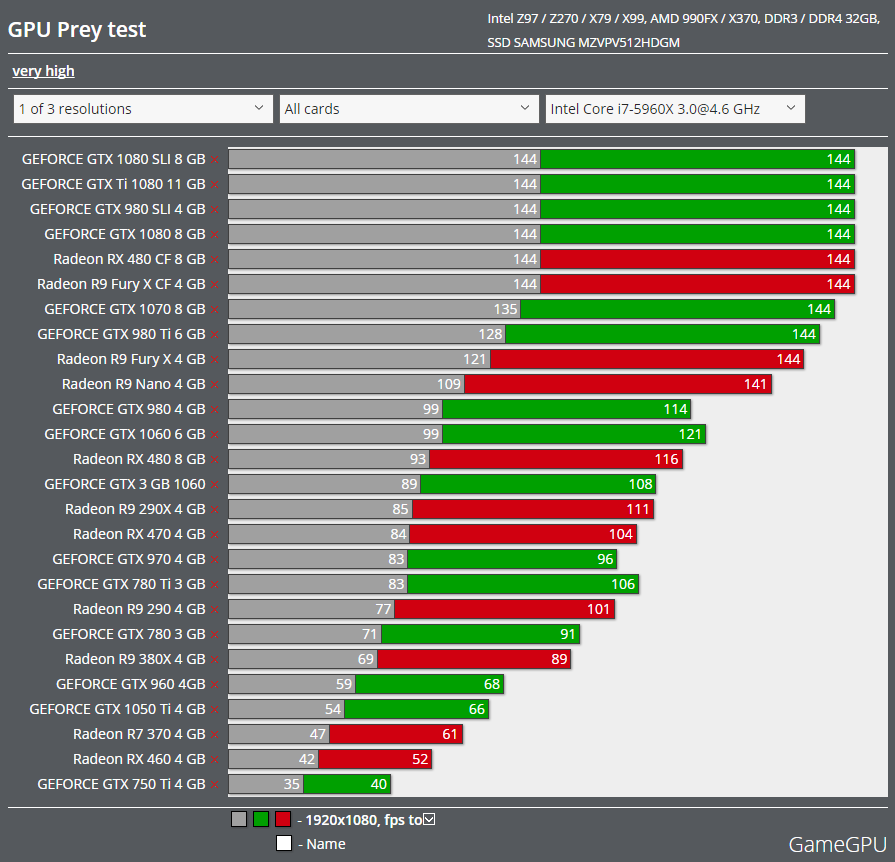Remove GEFORCE GTX 1050 Ti 4 GB using the red X
895x862 pixels.
pos(215,710)
